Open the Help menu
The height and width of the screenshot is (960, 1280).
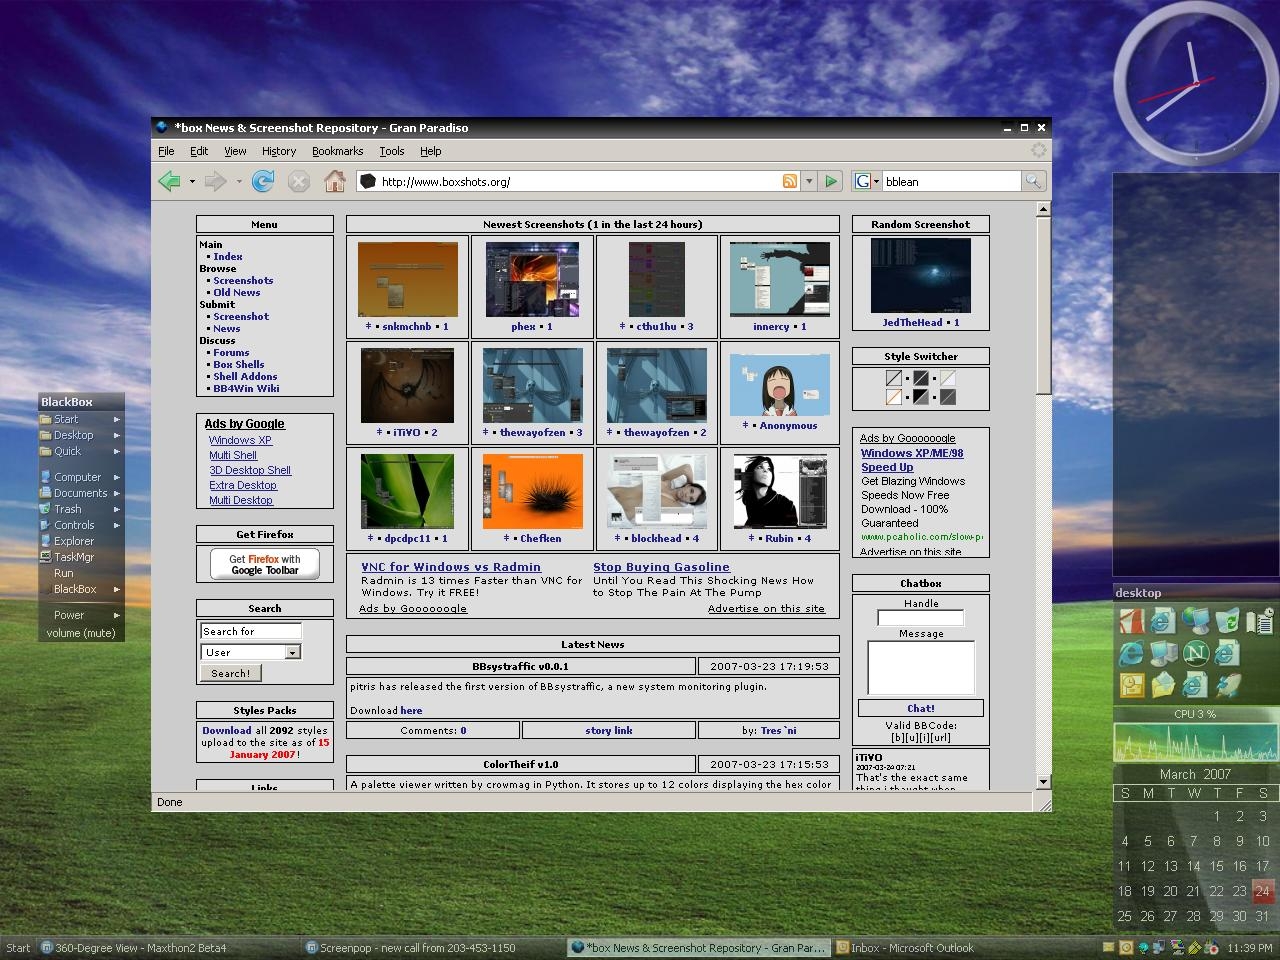pyautogui.click(x=430, y=151)
